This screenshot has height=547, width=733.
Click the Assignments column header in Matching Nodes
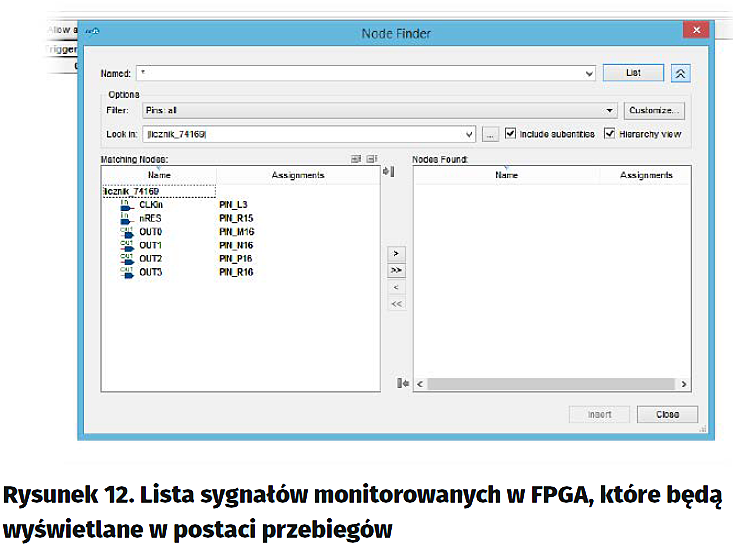pyautogui.click(x=298, y=175)
